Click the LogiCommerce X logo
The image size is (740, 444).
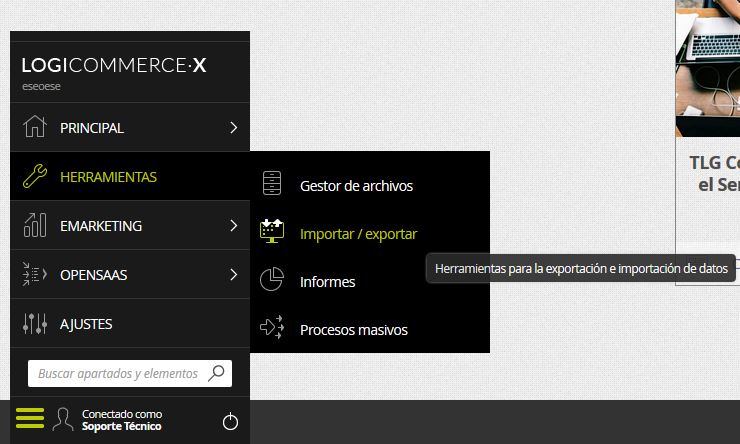coord(114,65)
